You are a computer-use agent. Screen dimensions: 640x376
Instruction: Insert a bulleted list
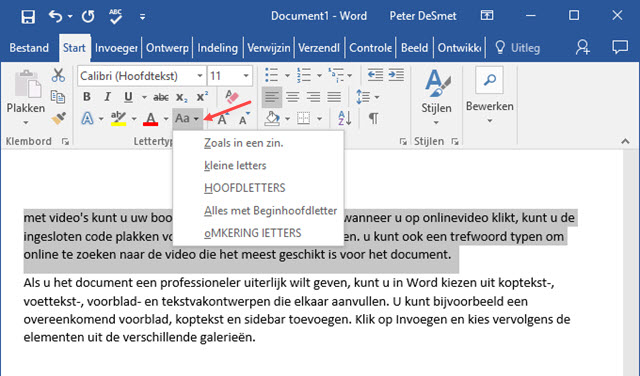pyautogui.click(x=271, y=75)
